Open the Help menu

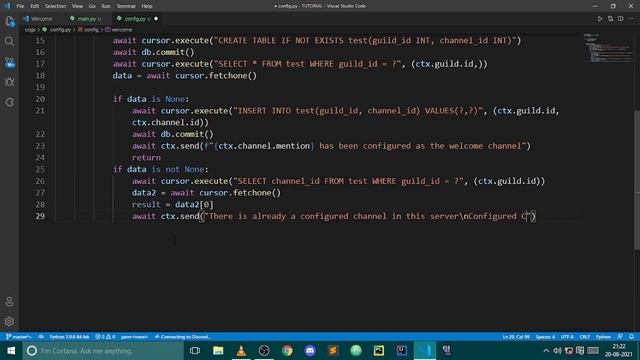click(x=147, y=6)
